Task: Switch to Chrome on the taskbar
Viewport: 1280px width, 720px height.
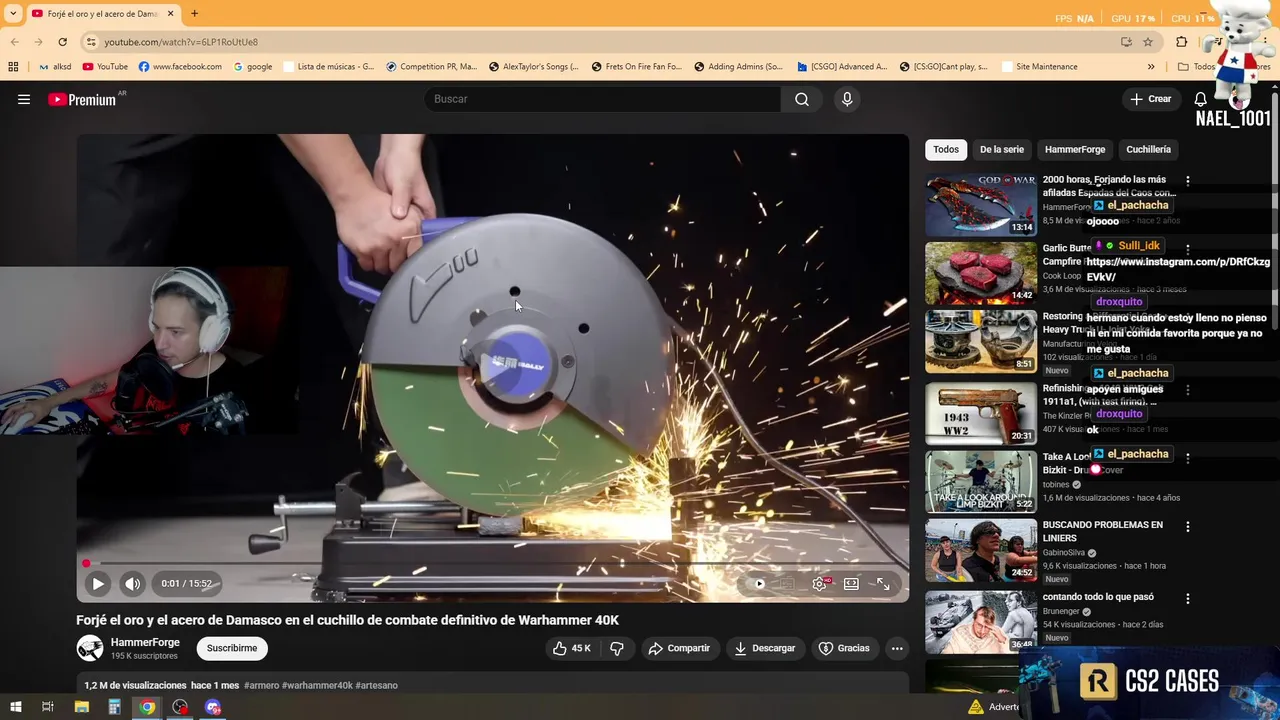Action: (147, 707)
